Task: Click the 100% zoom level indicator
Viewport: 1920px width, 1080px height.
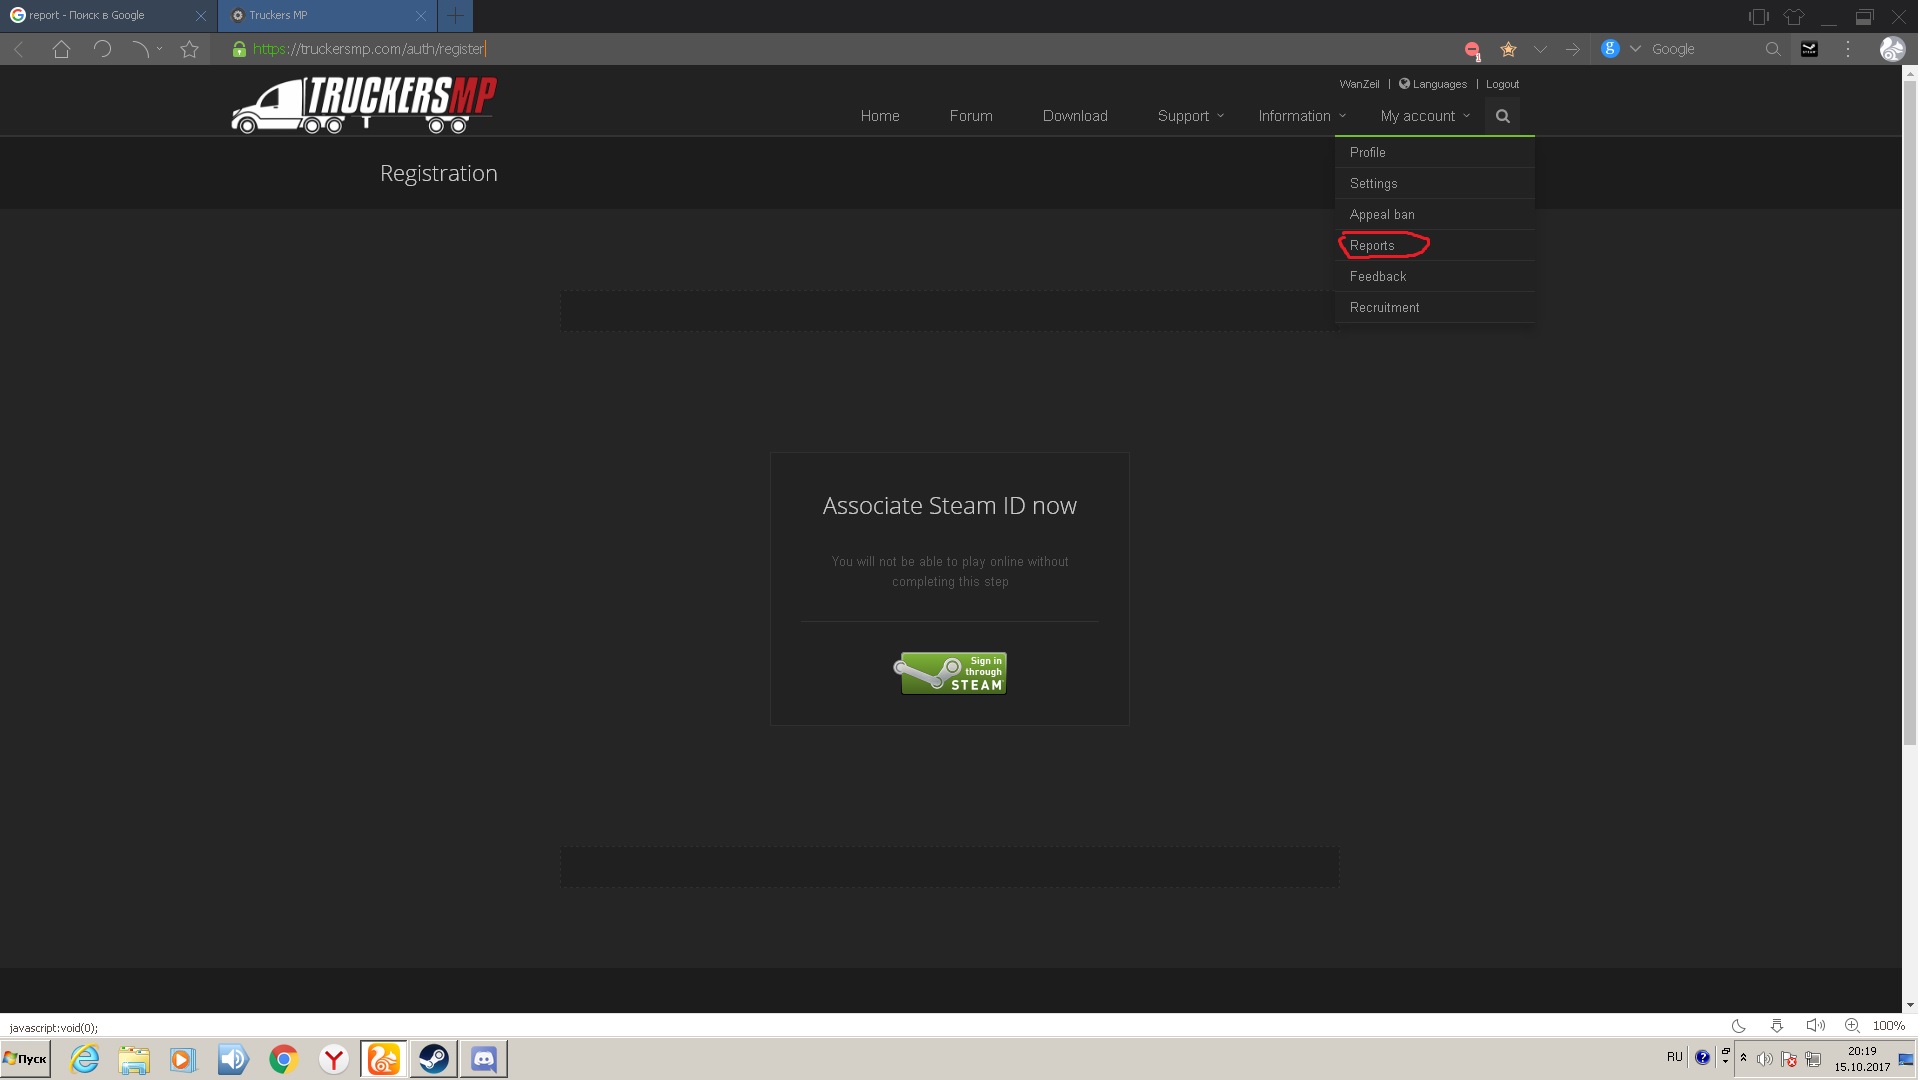Action: [x=1889, y=1026]
